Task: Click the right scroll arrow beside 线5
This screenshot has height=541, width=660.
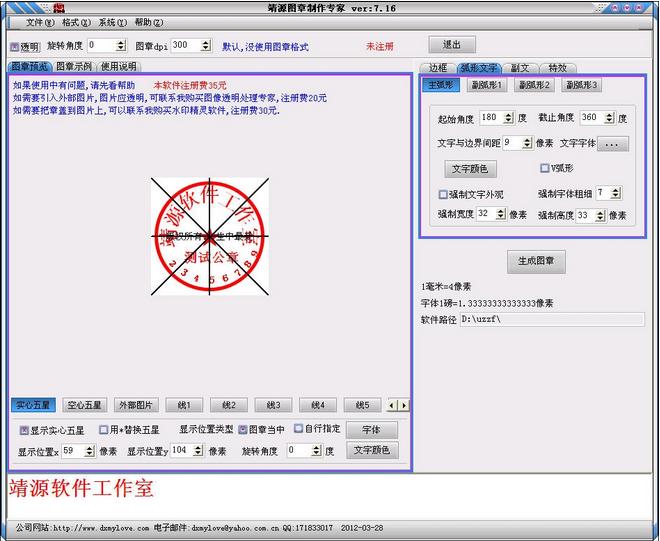Action: 404,405
